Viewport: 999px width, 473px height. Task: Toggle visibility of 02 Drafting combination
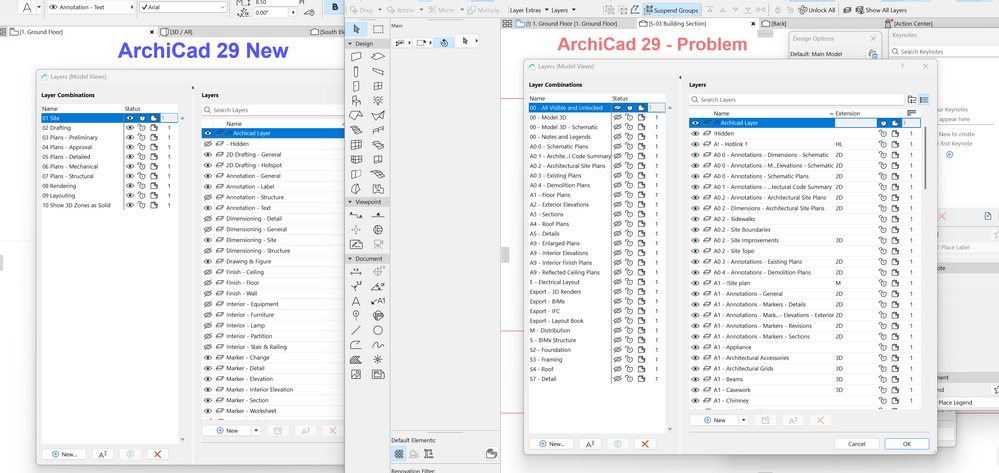[x=130, y=127]
